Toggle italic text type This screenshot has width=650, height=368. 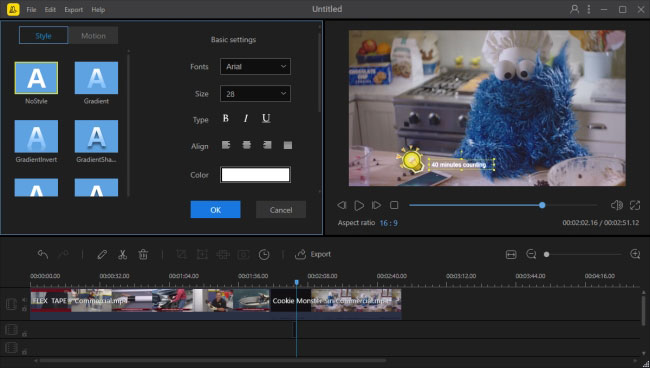click(246, 119)
